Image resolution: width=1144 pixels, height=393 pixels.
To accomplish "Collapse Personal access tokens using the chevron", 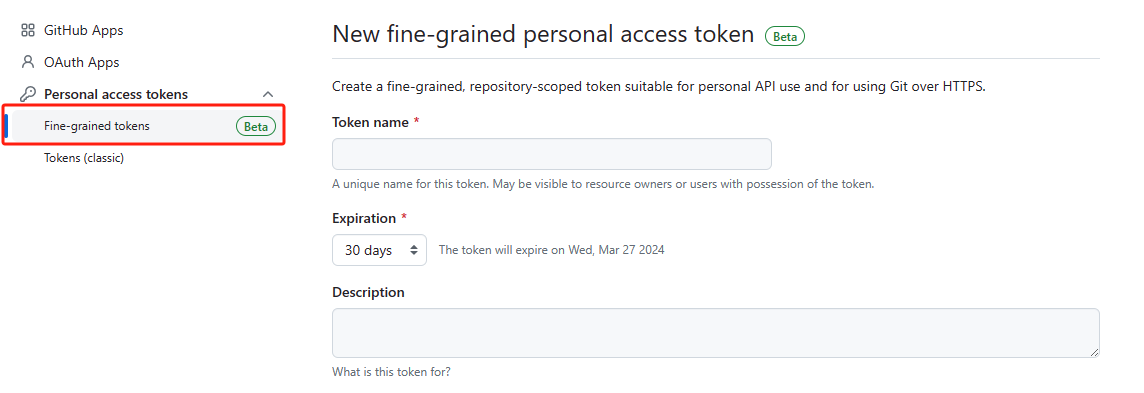I will click(x=268, y=94).
